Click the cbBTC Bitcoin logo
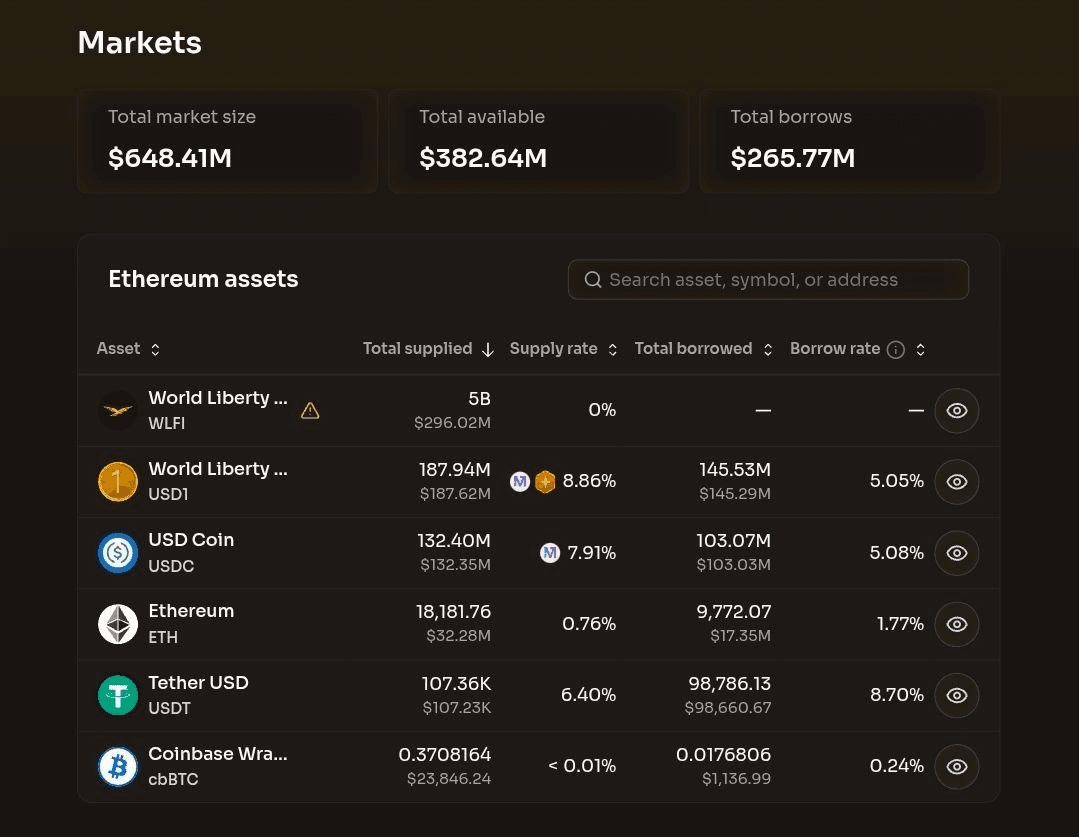 click(x=118, y=766)
